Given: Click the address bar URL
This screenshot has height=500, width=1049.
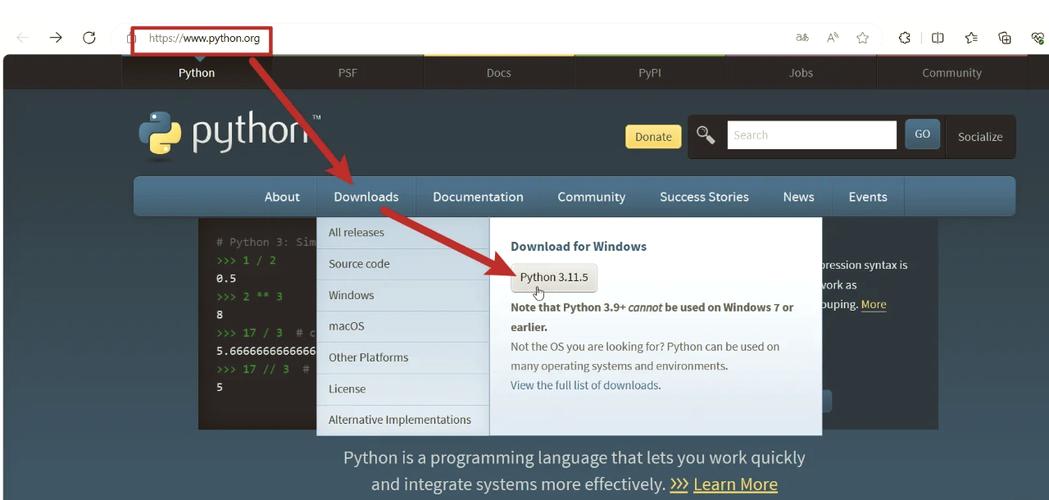Looking at the screenshot, I should click(204, 38).
